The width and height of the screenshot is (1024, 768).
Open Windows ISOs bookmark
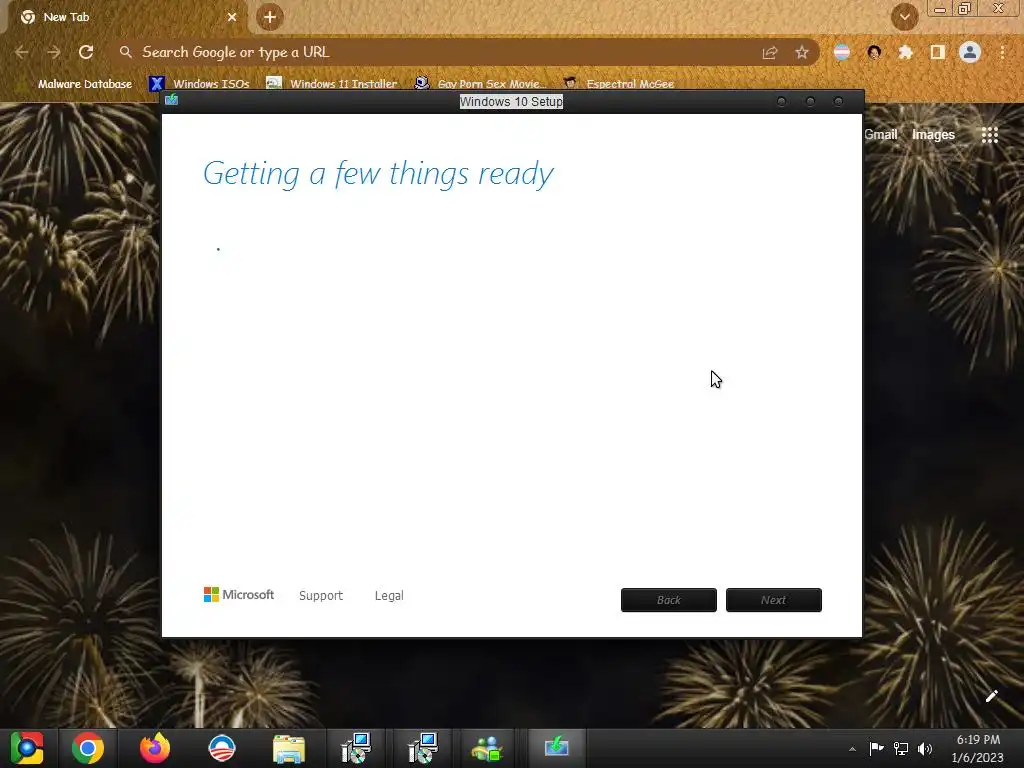(200, 84)
